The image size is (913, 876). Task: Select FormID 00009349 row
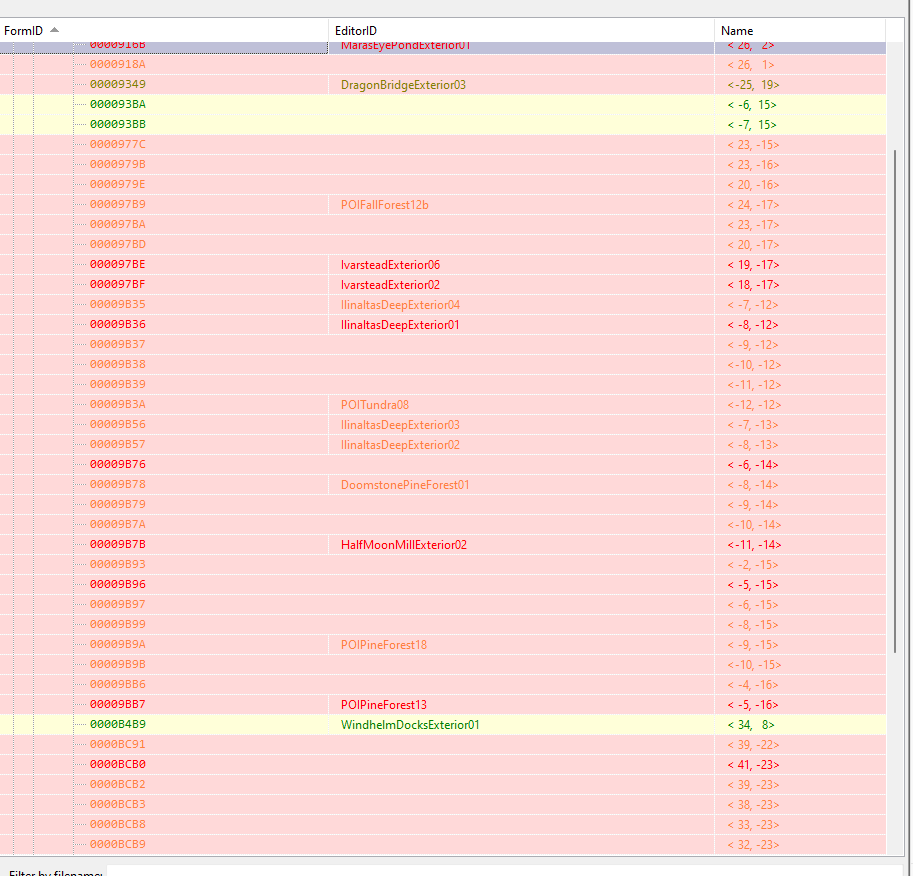(443, 84)
